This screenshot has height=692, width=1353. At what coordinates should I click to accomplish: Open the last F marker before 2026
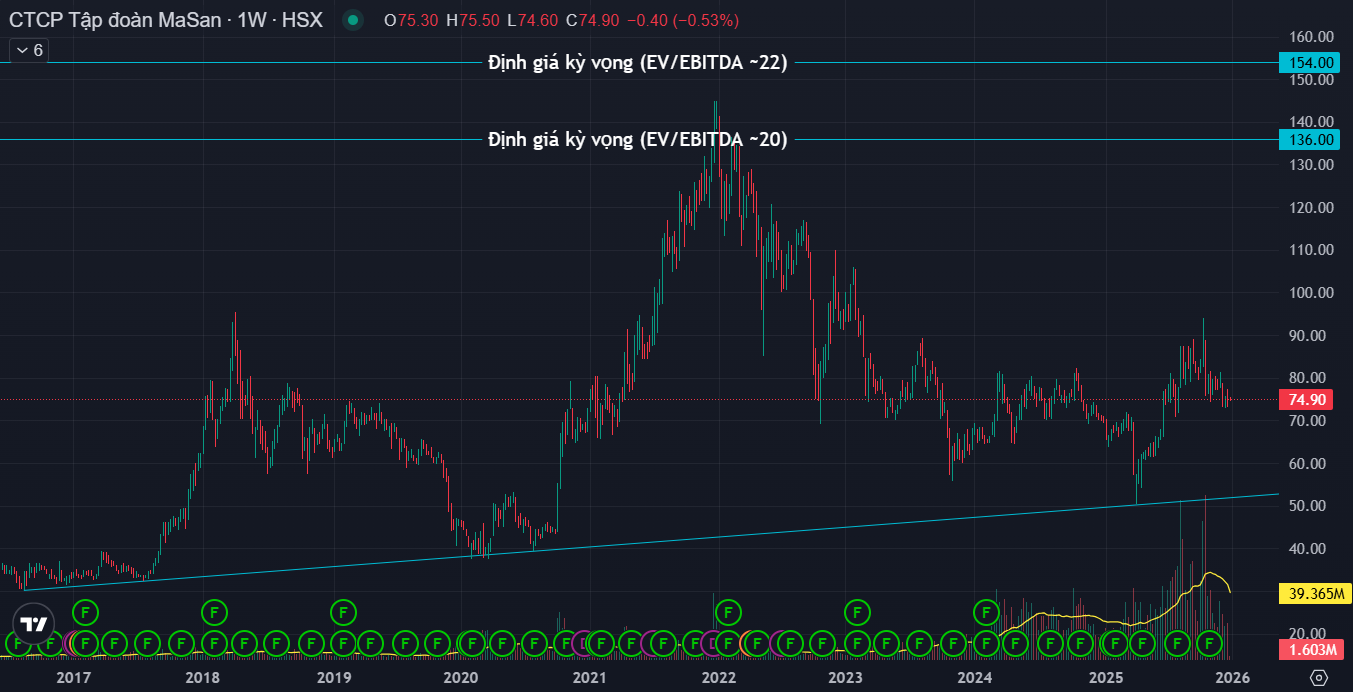(1210, 642)
